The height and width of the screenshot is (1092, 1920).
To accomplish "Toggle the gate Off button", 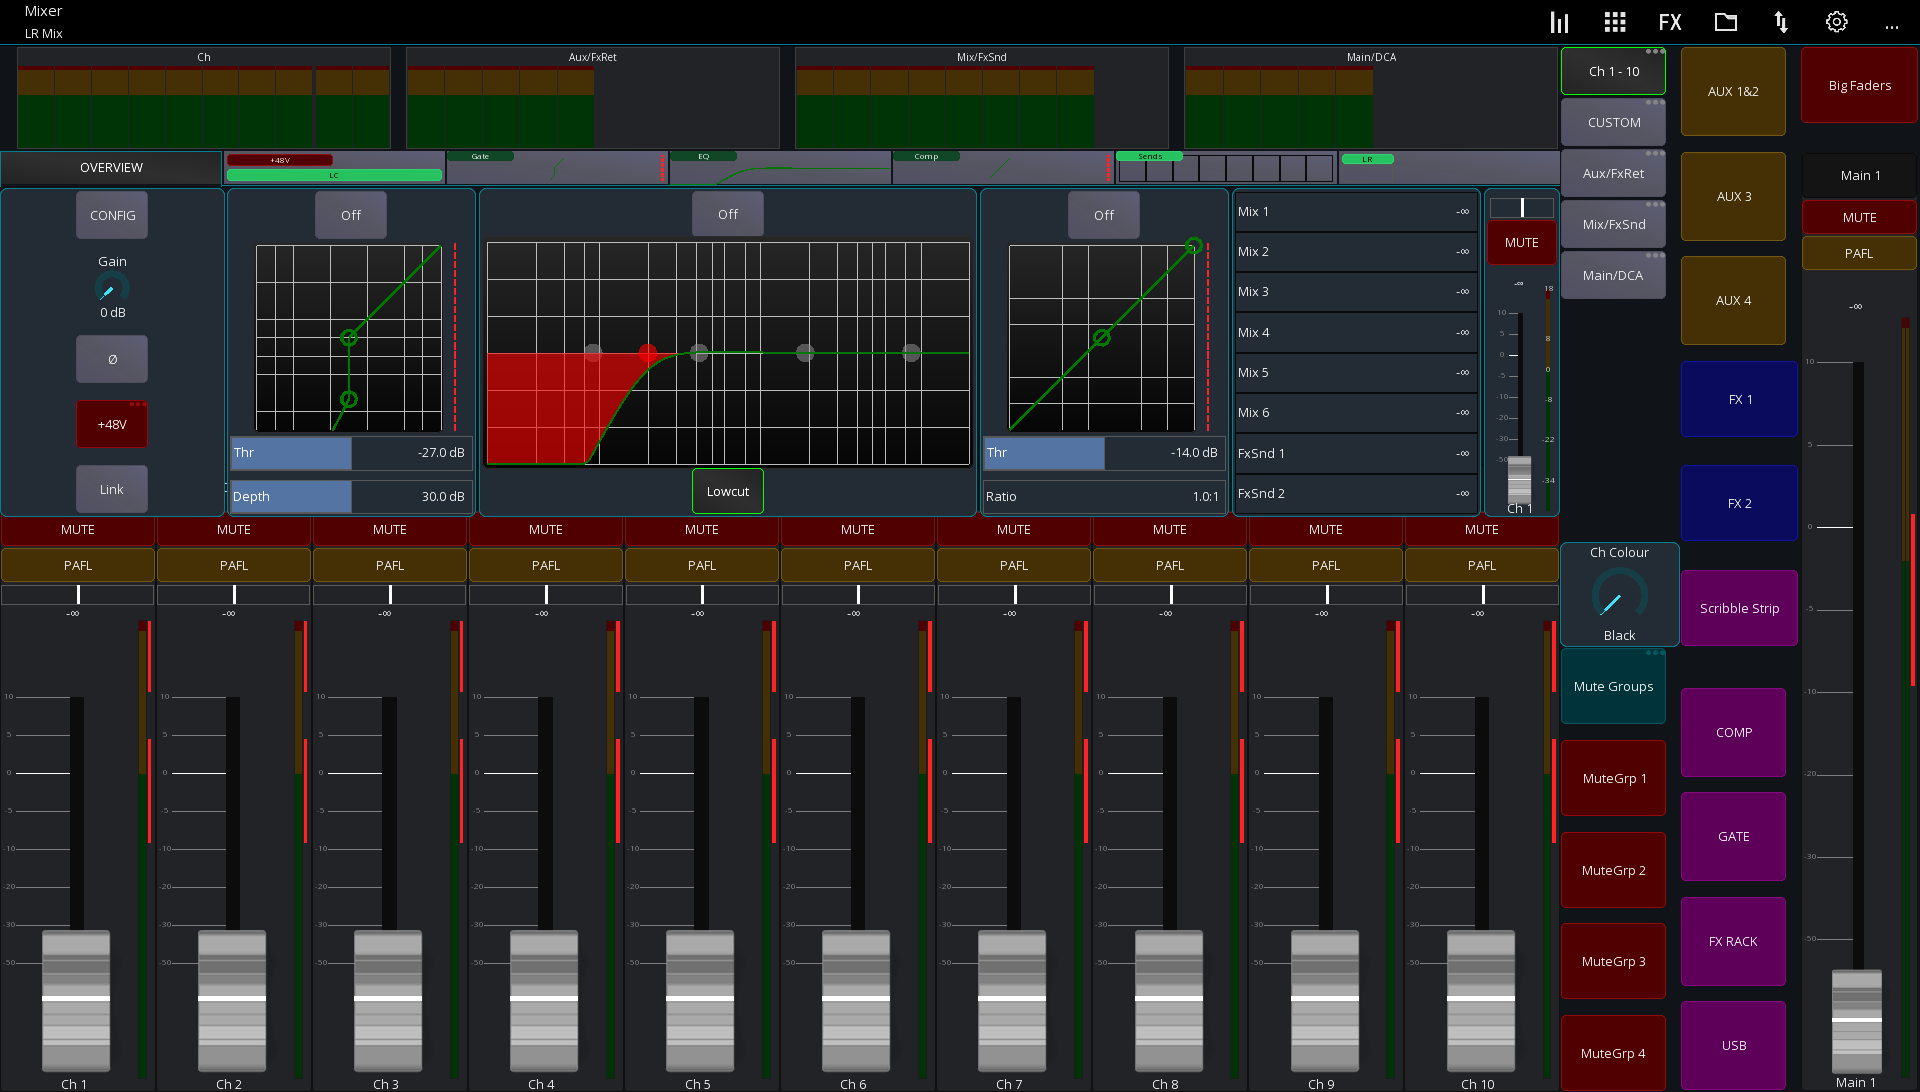I will click(x=351, y=214).
